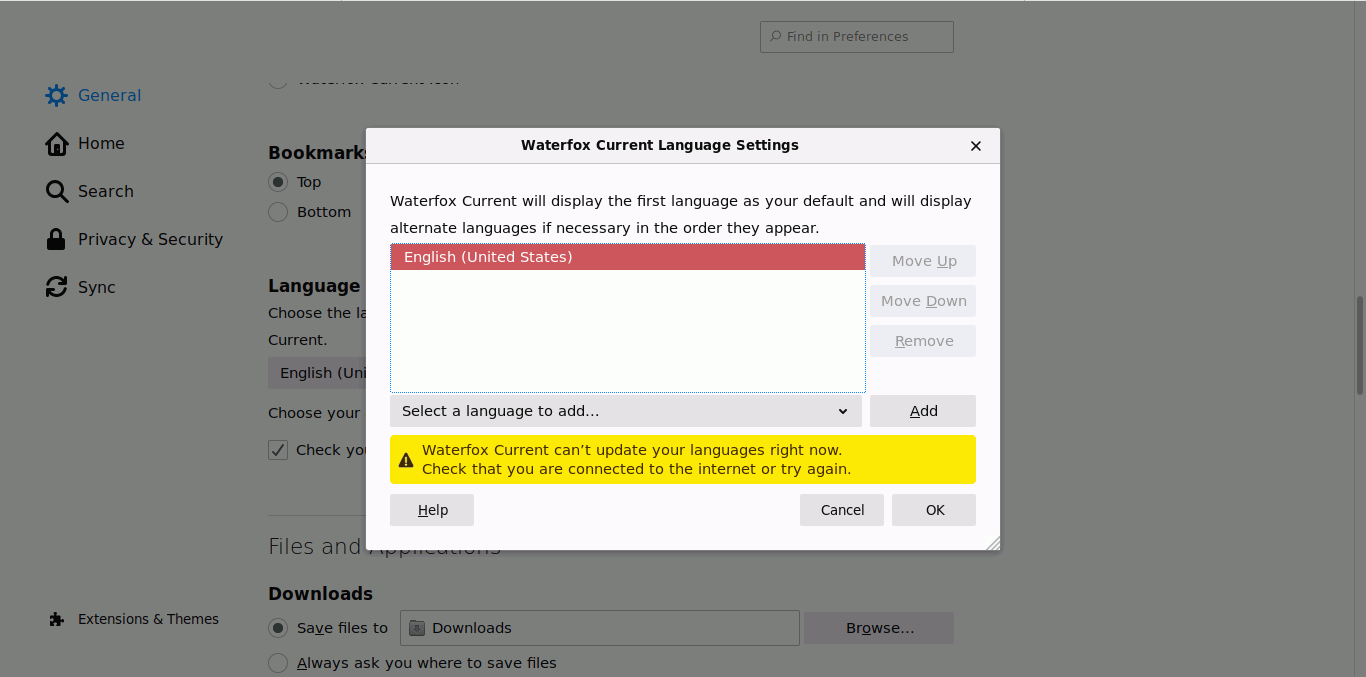Open the General preferences category
The height and width of the screenshot is (677, 1366).
coord(93,96)
